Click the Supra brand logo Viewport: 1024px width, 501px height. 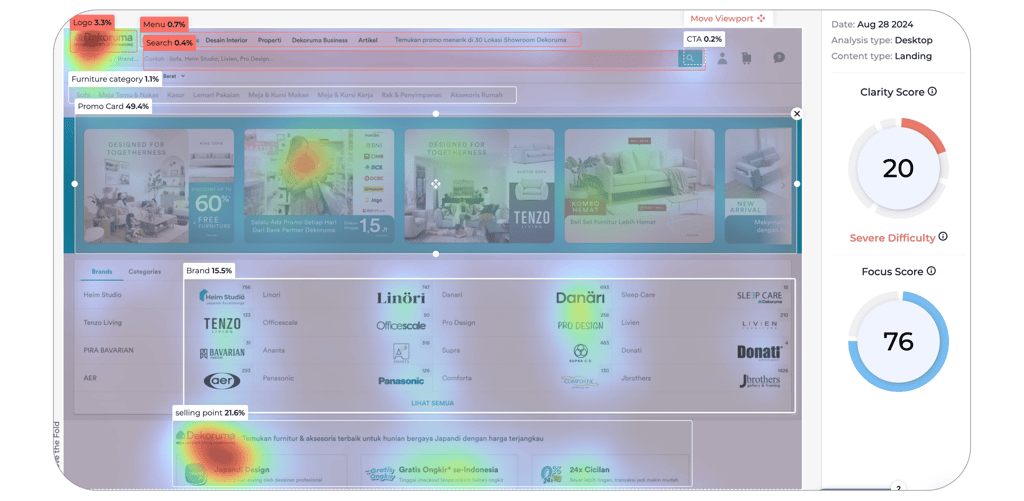(581, 353)
